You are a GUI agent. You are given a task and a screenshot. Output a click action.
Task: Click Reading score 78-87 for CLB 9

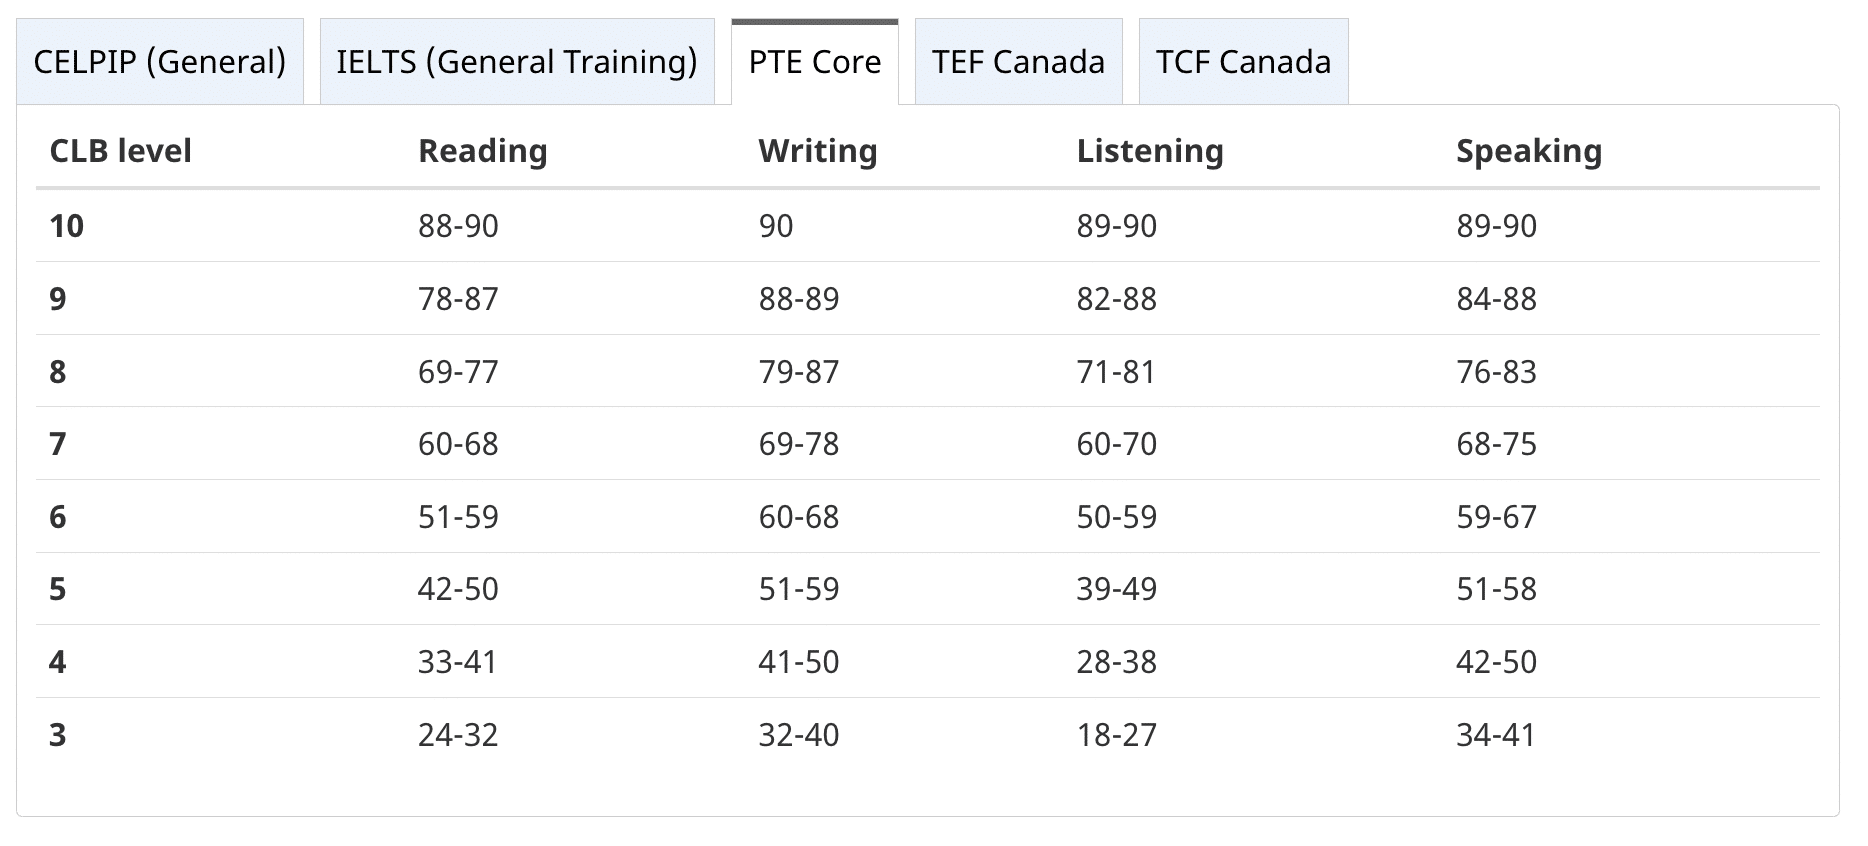coord(458,299)
